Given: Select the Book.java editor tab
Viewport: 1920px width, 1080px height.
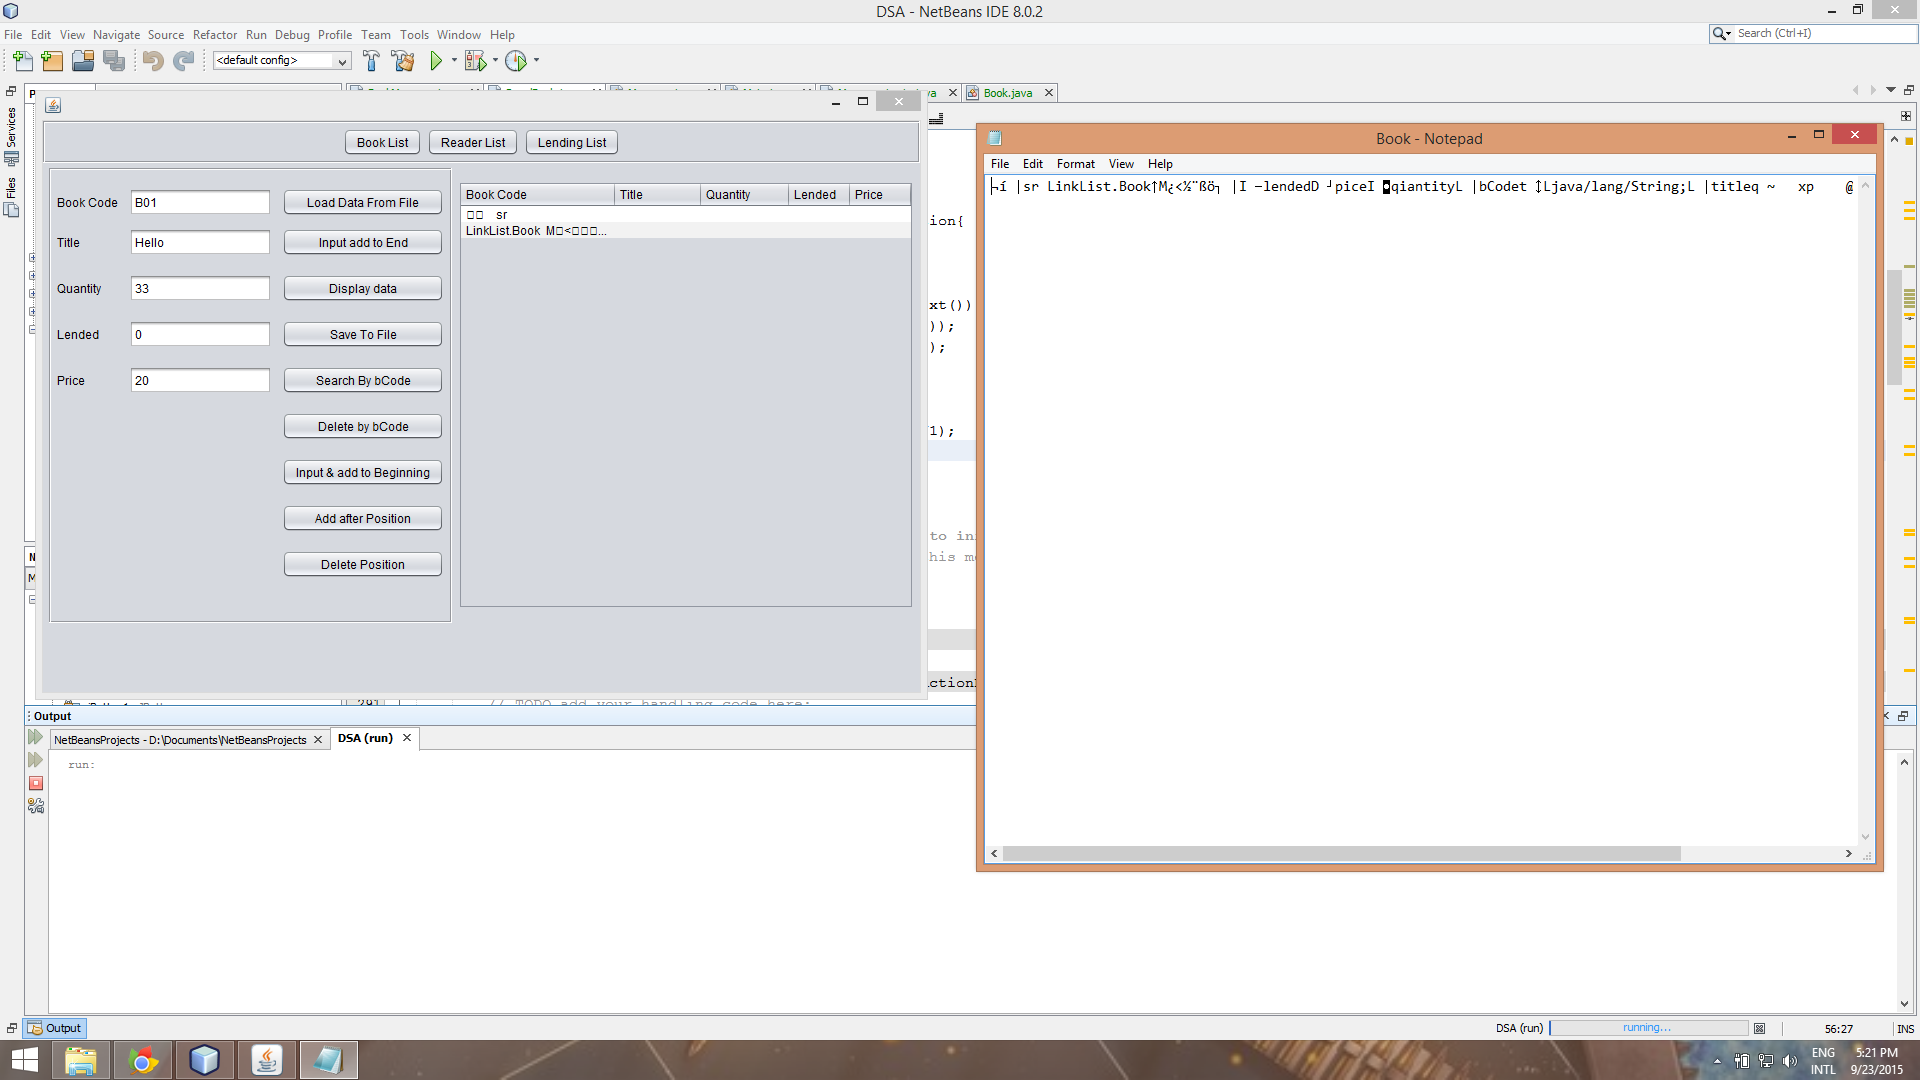Looking at the screenshot, I should (x=1007, y=93).
